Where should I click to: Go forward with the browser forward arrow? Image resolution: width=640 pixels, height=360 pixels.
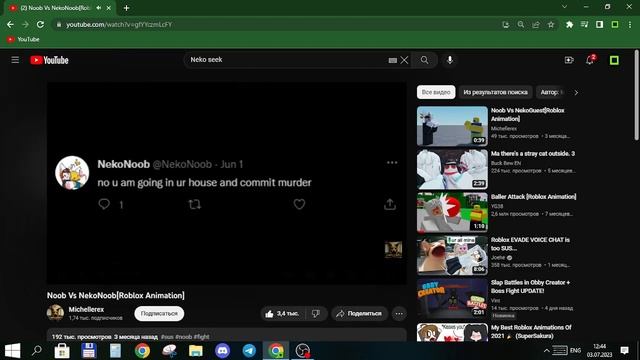click(x=25, y=24)
